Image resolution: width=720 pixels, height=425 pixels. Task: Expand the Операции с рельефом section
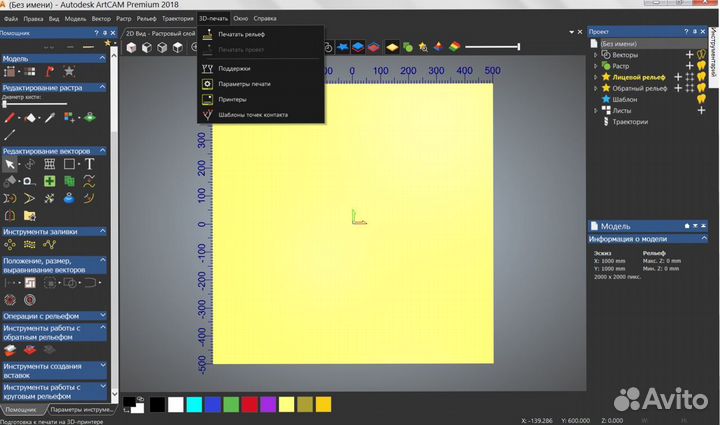102,315
